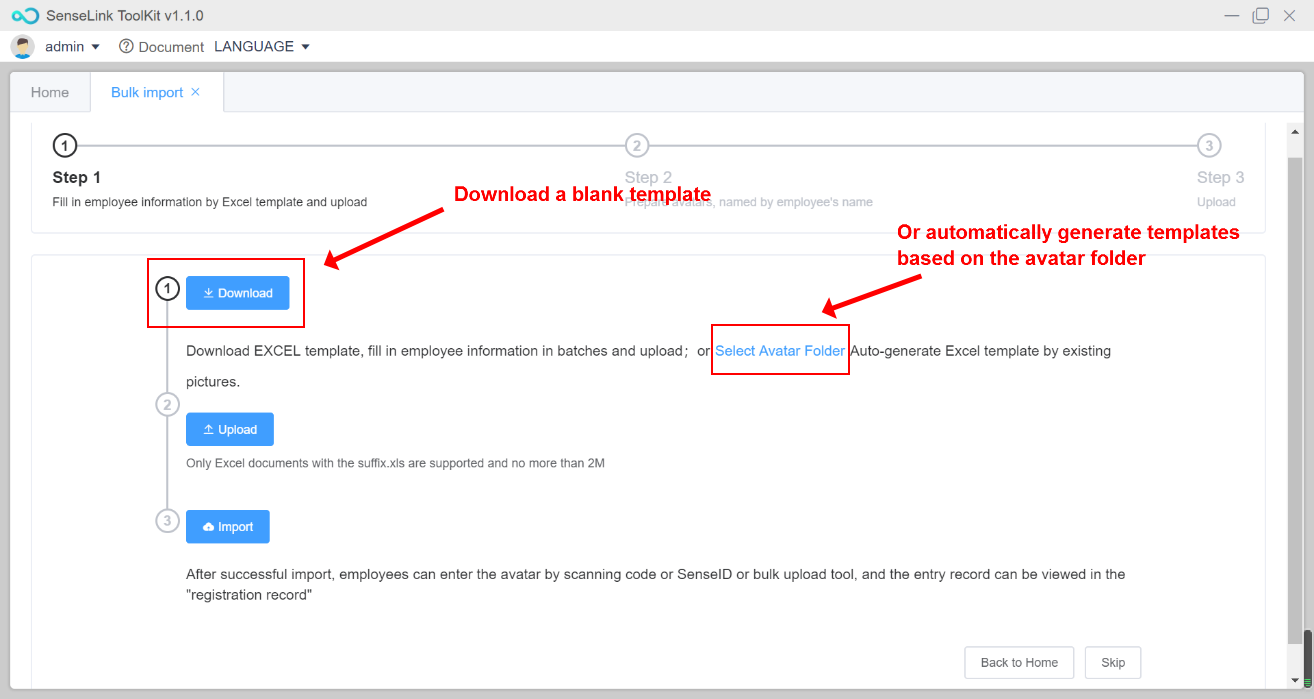Select the Bulk import tab
This screenshot has width=1314, height=699.
(x=146, y=92)
